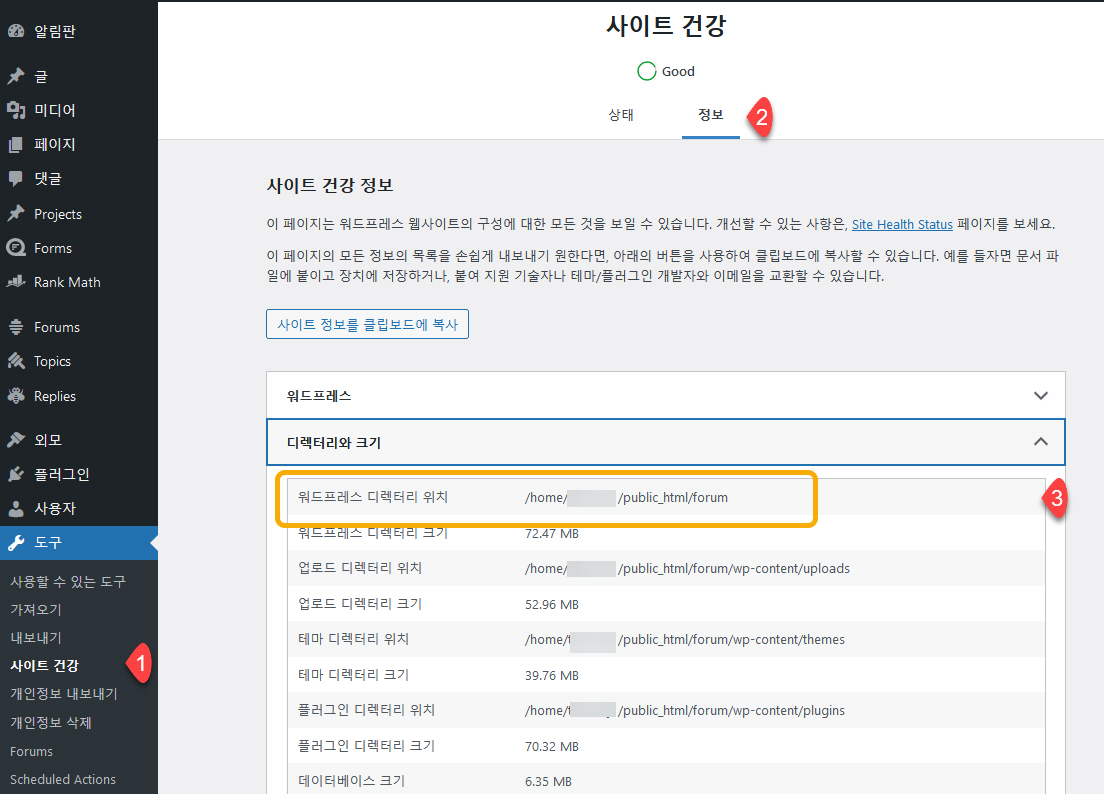1104x794 pixels.
Task: Open the 내보내기 submenu link
Action: [36, 638]
